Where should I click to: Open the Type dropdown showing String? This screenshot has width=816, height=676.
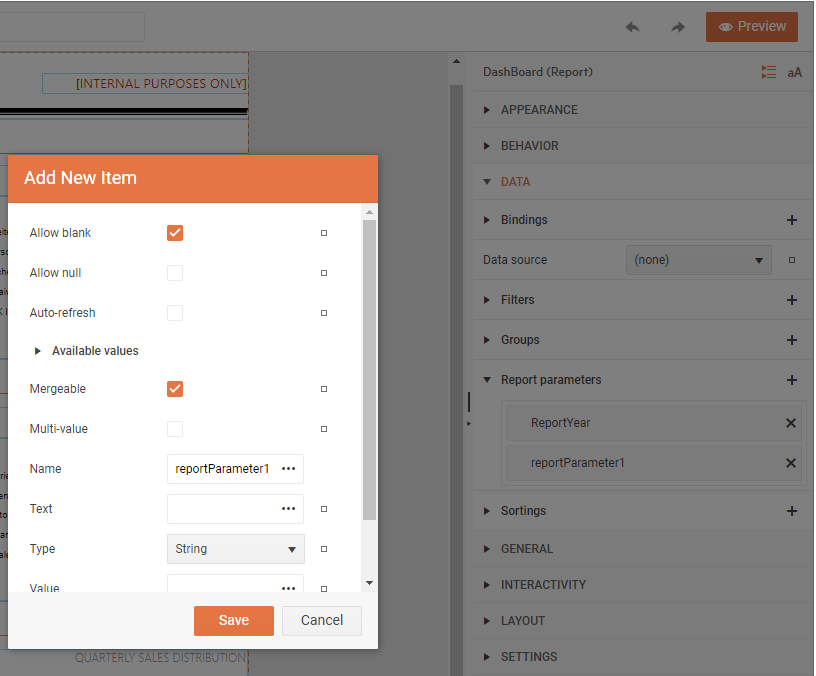coord(235,548)
